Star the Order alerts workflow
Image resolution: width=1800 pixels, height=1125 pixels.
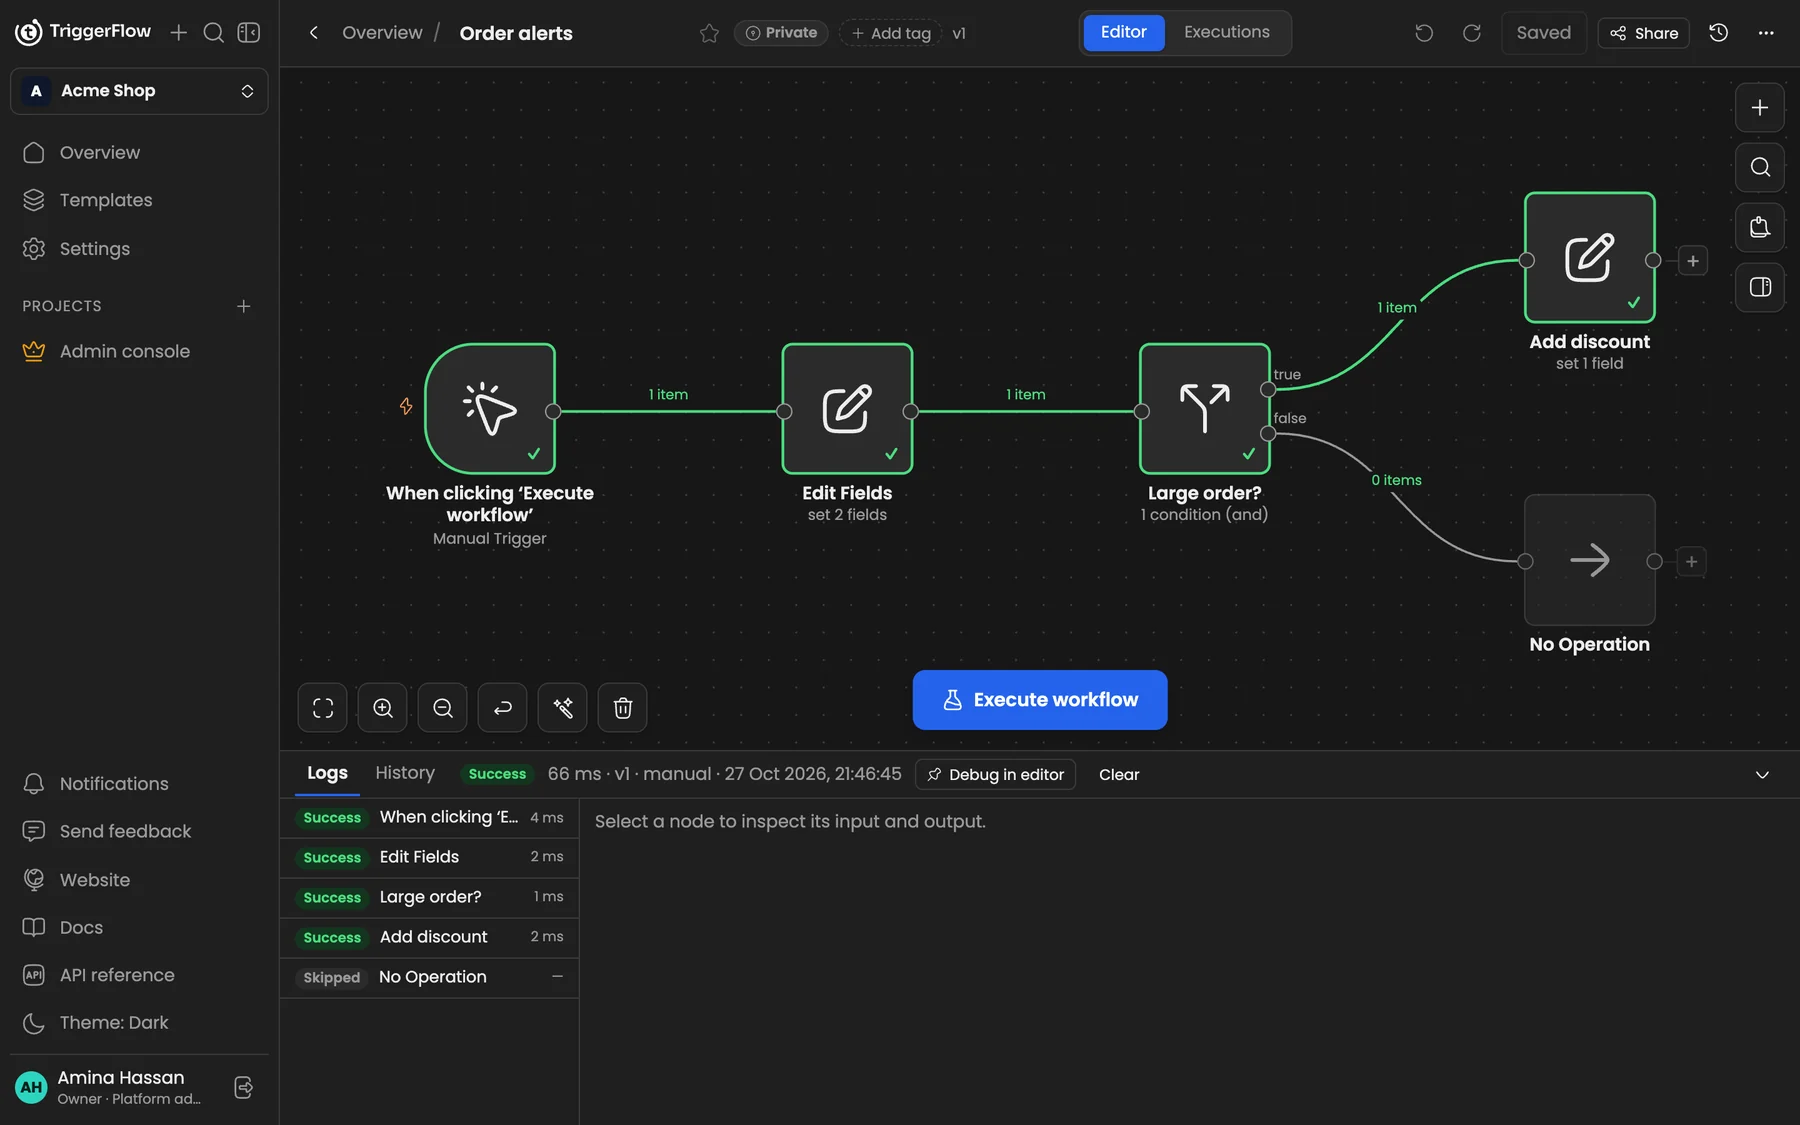pyautogui.click(x=709, y=33)
